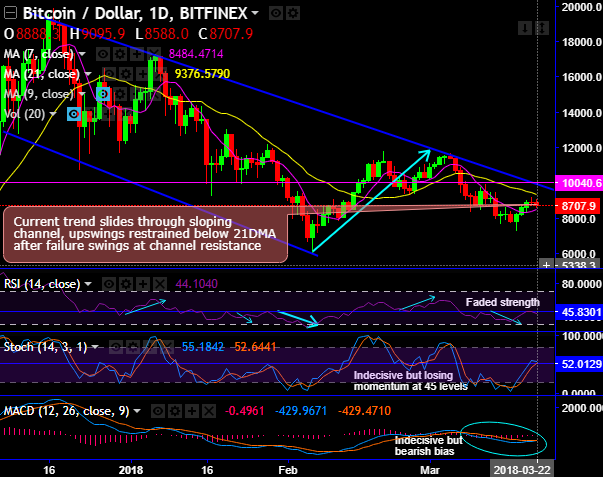
Task: Expand the Stoch (14, 3, 1) dropdown arrow
Action: [x=95, y=347]
